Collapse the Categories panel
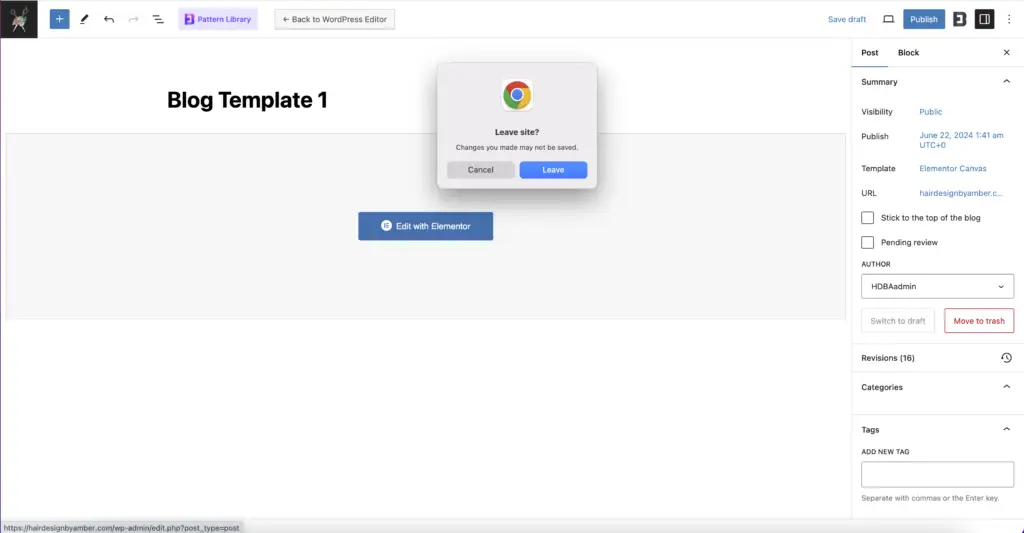This screenshot has height=533, width=1024. (x=1006, y=387)
